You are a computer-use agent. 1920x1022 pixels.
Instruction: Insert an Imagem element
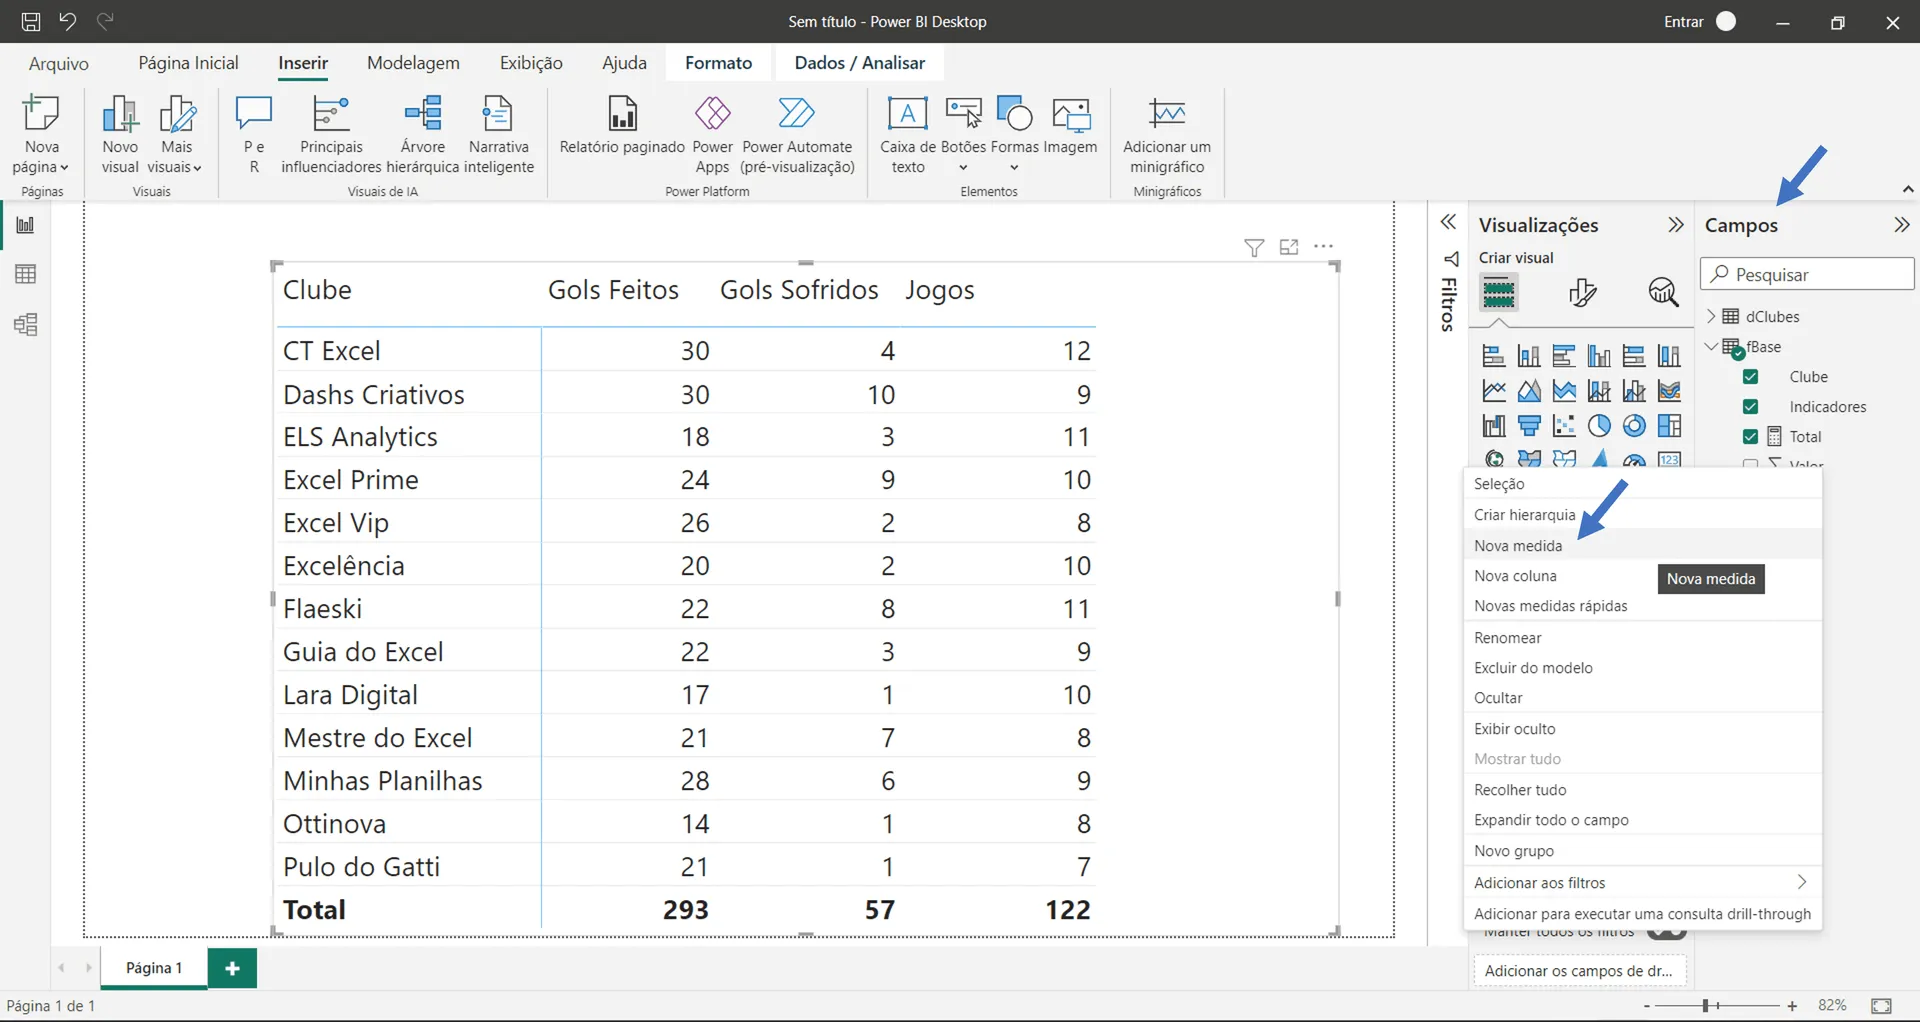1071,125
